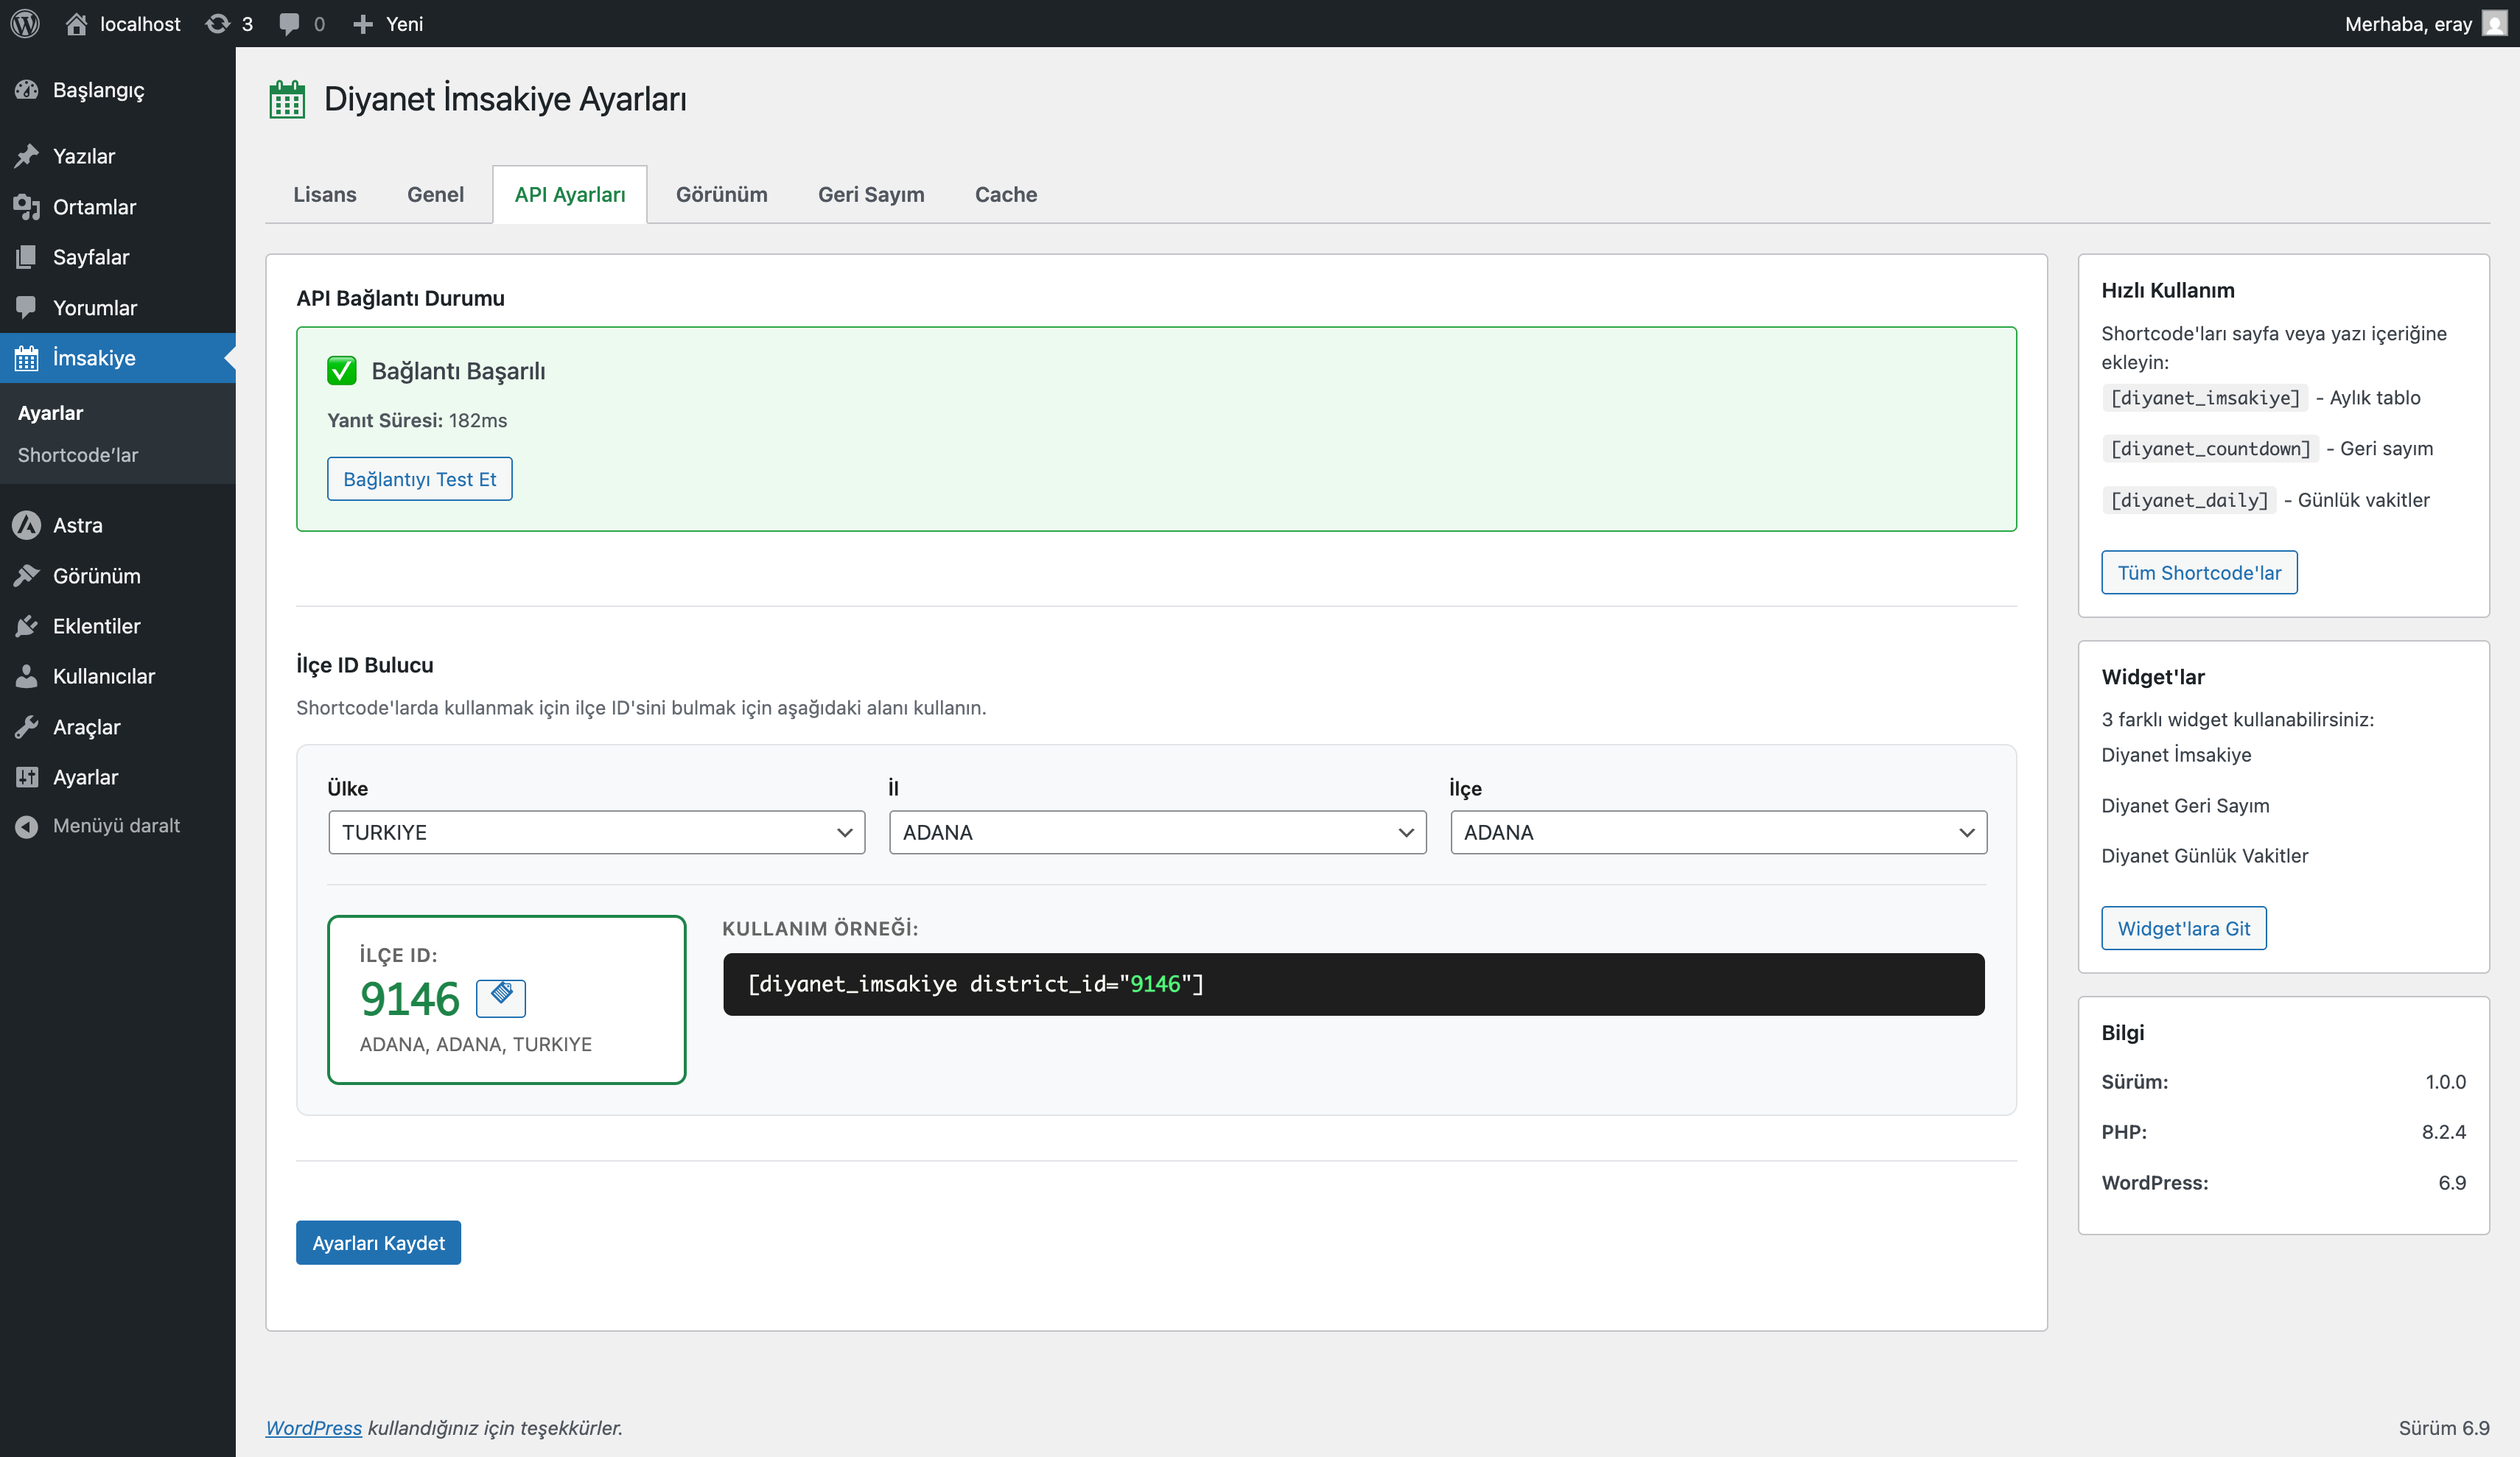Click the plus icon for Yeni
Image resolution: width=2520 pixels, height=1457 pixels.
pos(363,24)
